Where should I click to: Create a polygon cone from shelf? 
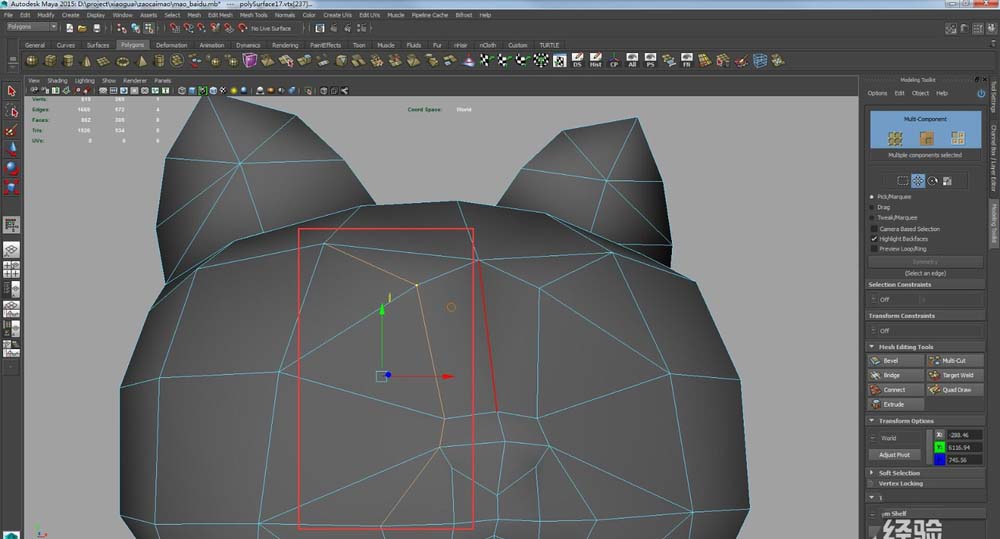click(x=86, y=61)
